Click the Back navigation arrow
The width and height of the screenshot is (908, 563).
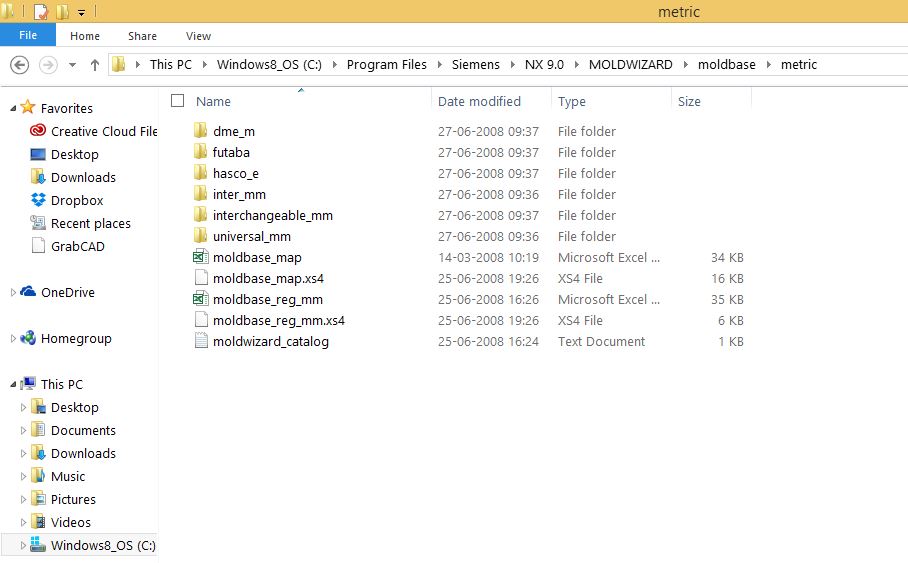(20, 64)
